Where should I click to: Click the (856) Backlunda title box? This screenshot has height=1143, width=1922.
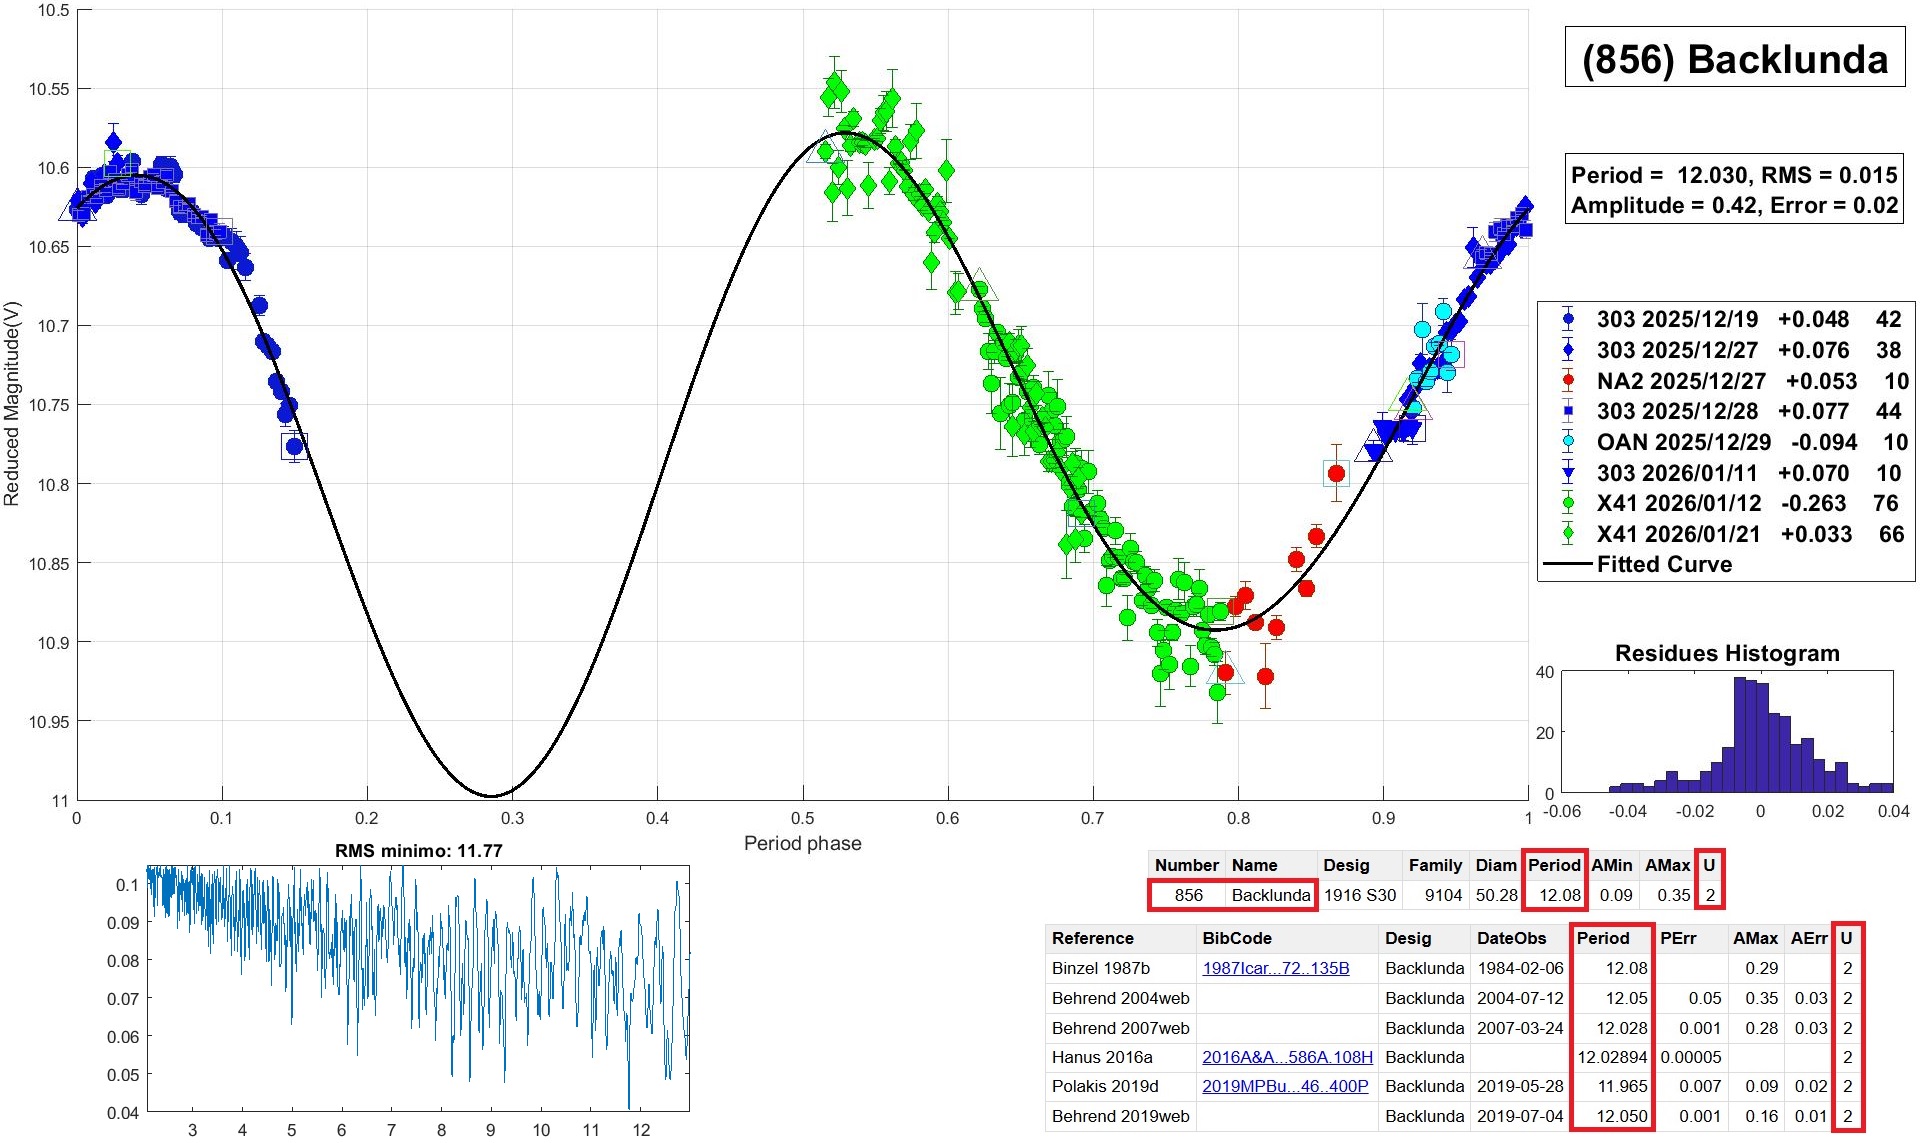1734,59
